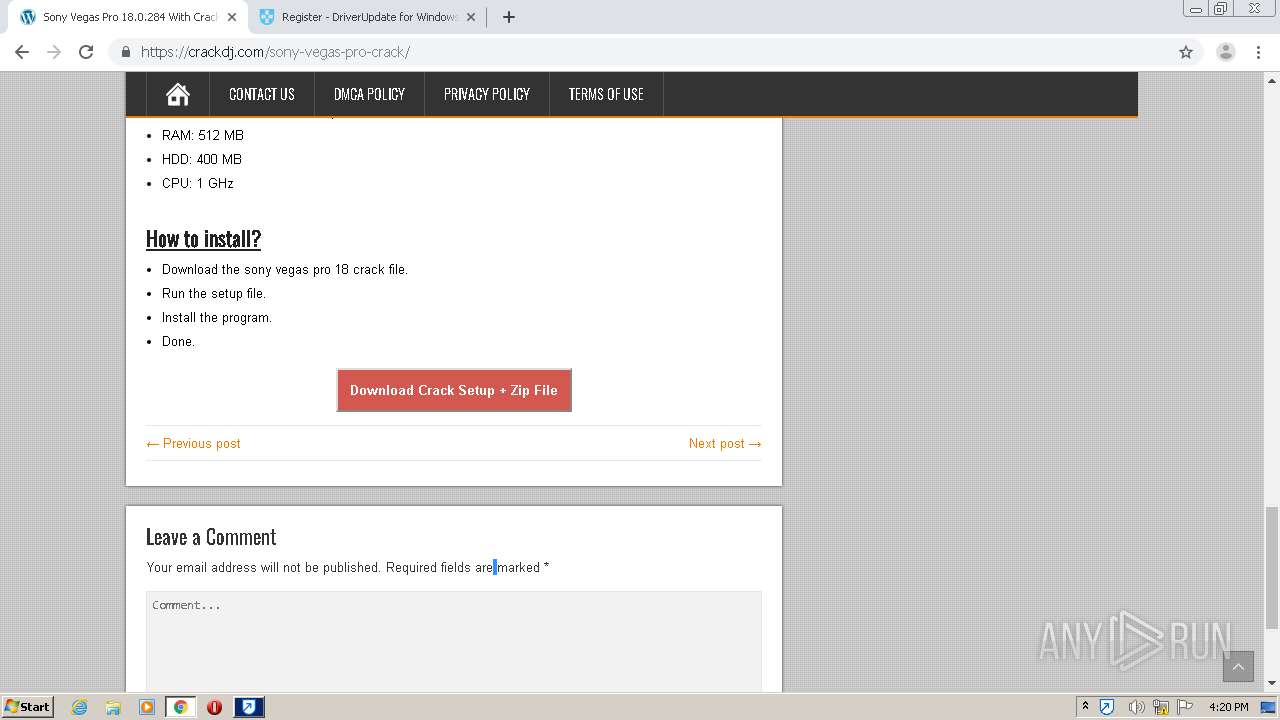This screenshot has height=720, width=1280.
Task: Click the text 'CPU: 1 GHz'
Action: (x=198, y=183)
